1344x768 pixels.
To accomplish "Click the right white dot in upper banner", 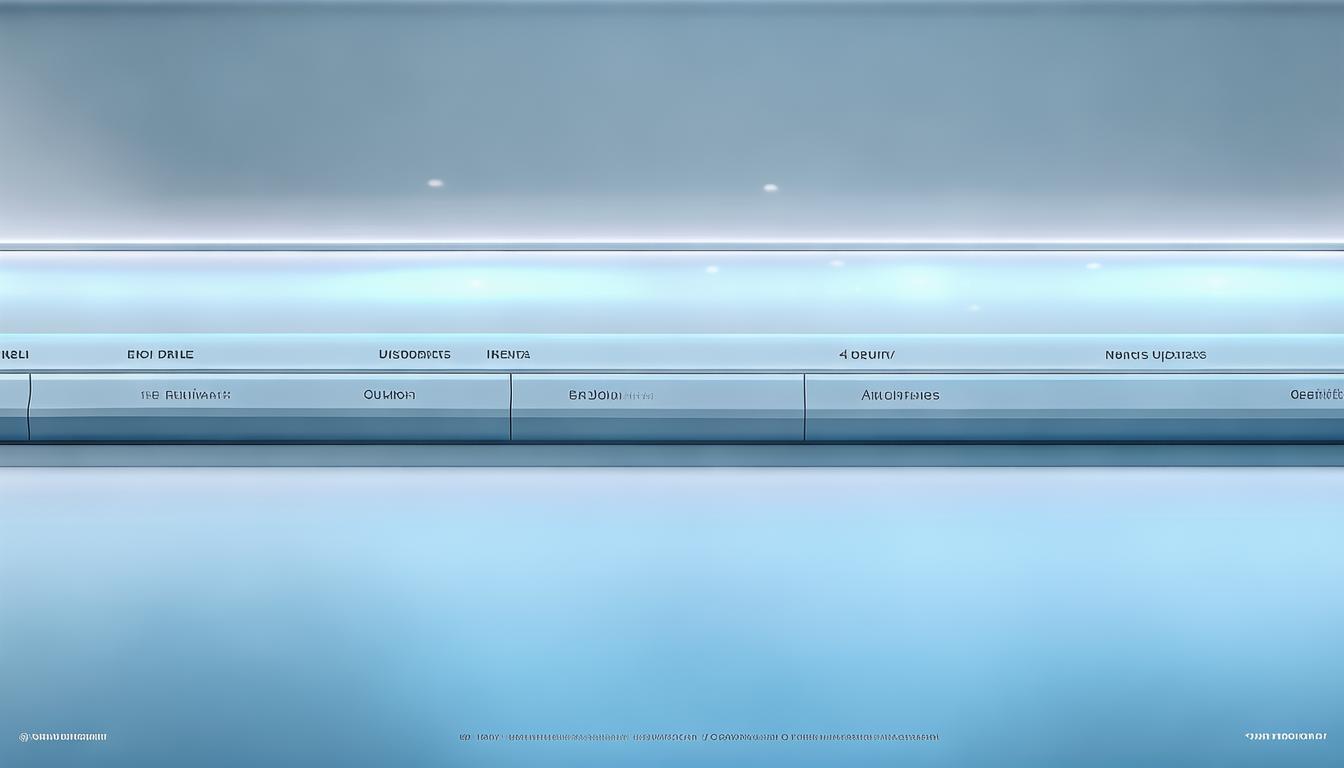I will [x=770, y=187].
